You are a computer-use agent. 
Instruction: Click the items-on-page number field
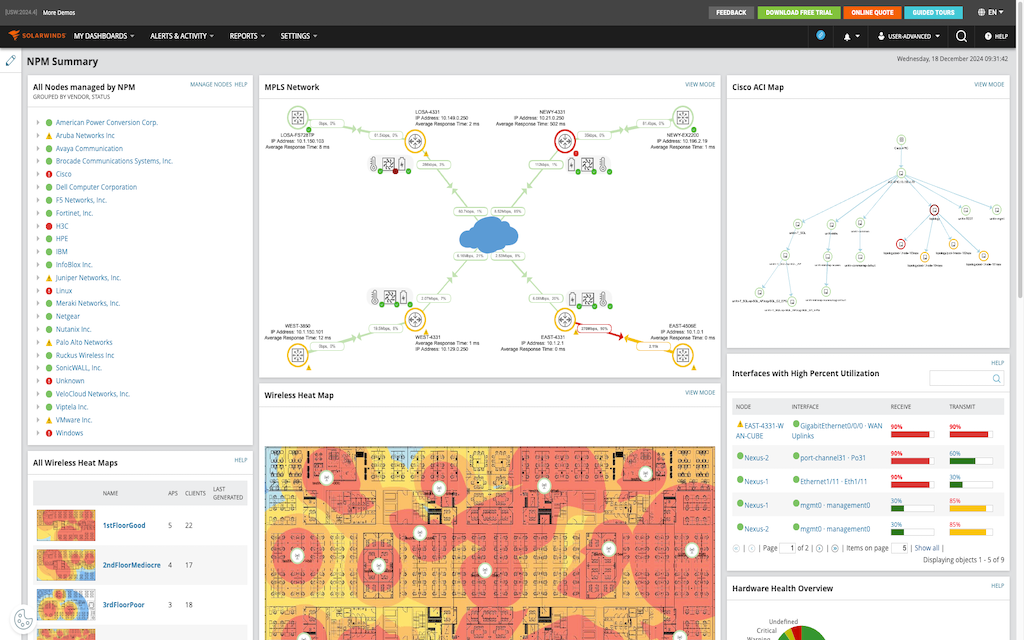899,548
